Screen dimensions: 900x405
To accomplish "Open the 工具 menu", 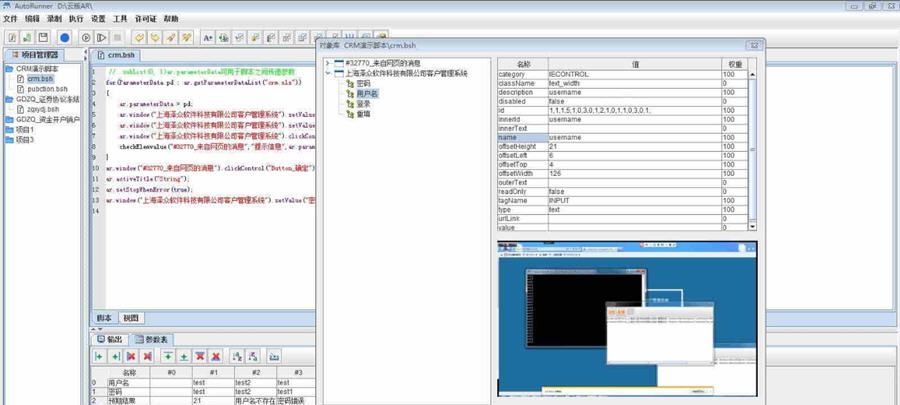I will pos(120,18).
